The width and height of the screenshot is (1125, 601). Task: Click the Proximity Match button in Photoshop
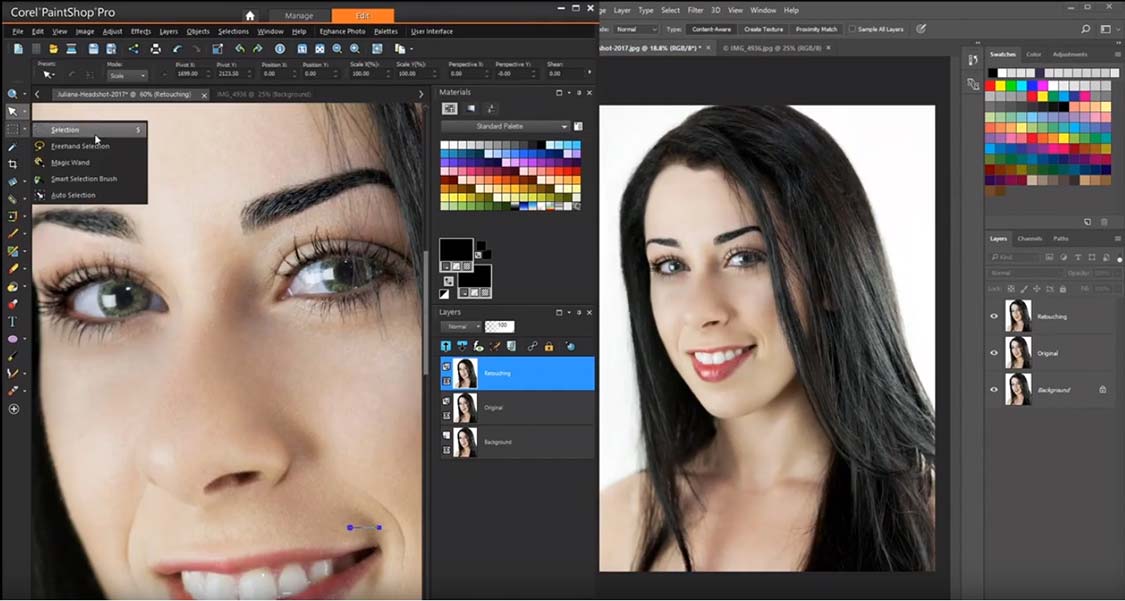coord(816,29)
